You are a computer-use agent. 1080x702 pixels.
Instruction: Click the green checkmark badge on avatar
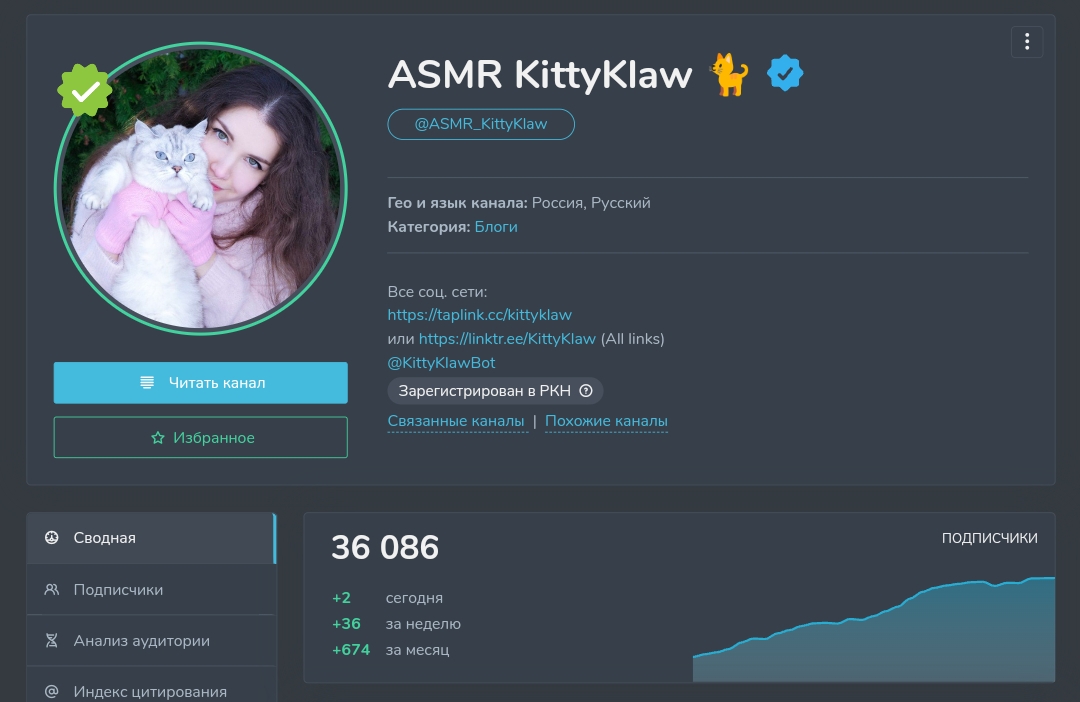pyautogui.click(x=85, y=90)
